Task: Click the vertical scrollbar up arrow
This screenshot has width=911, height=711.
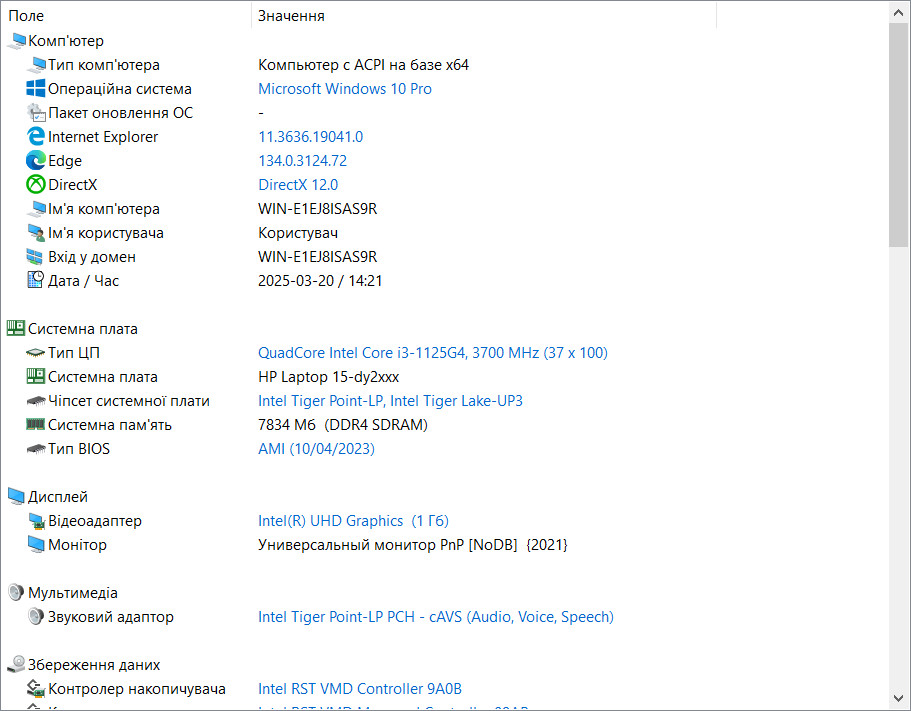Action: (898, 13)
